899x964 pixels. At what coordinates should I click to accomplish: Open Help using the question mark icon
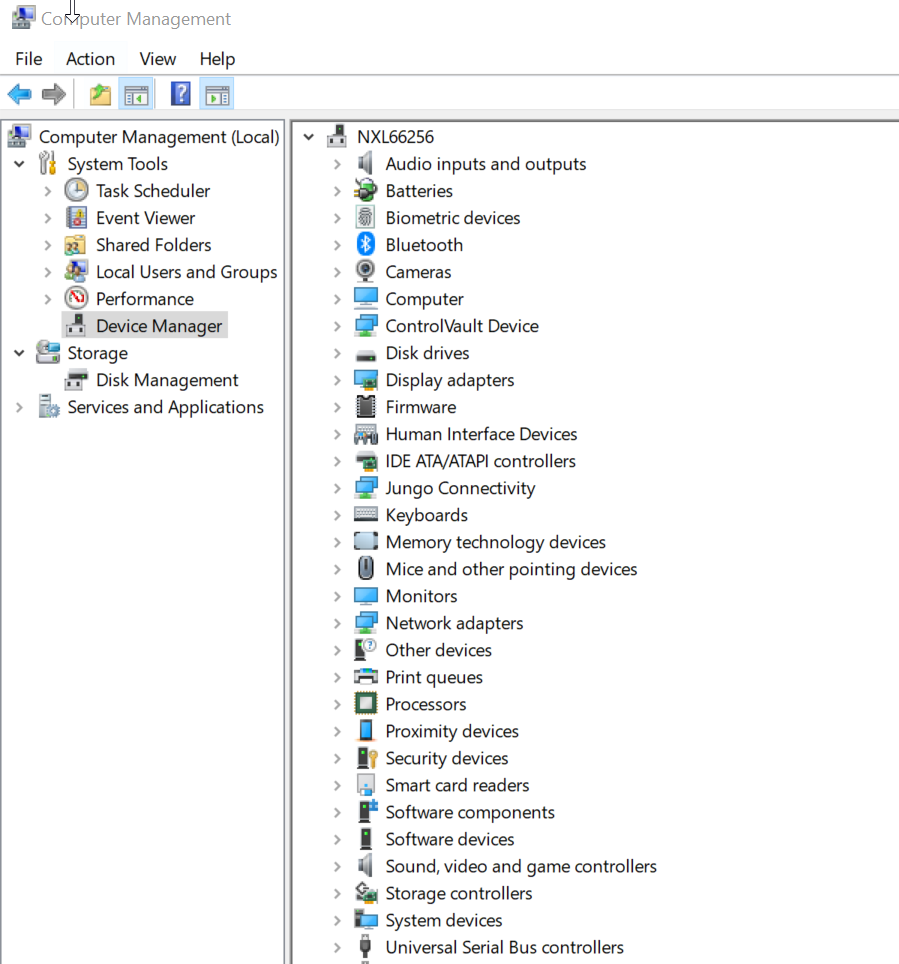tap(180, 94)
